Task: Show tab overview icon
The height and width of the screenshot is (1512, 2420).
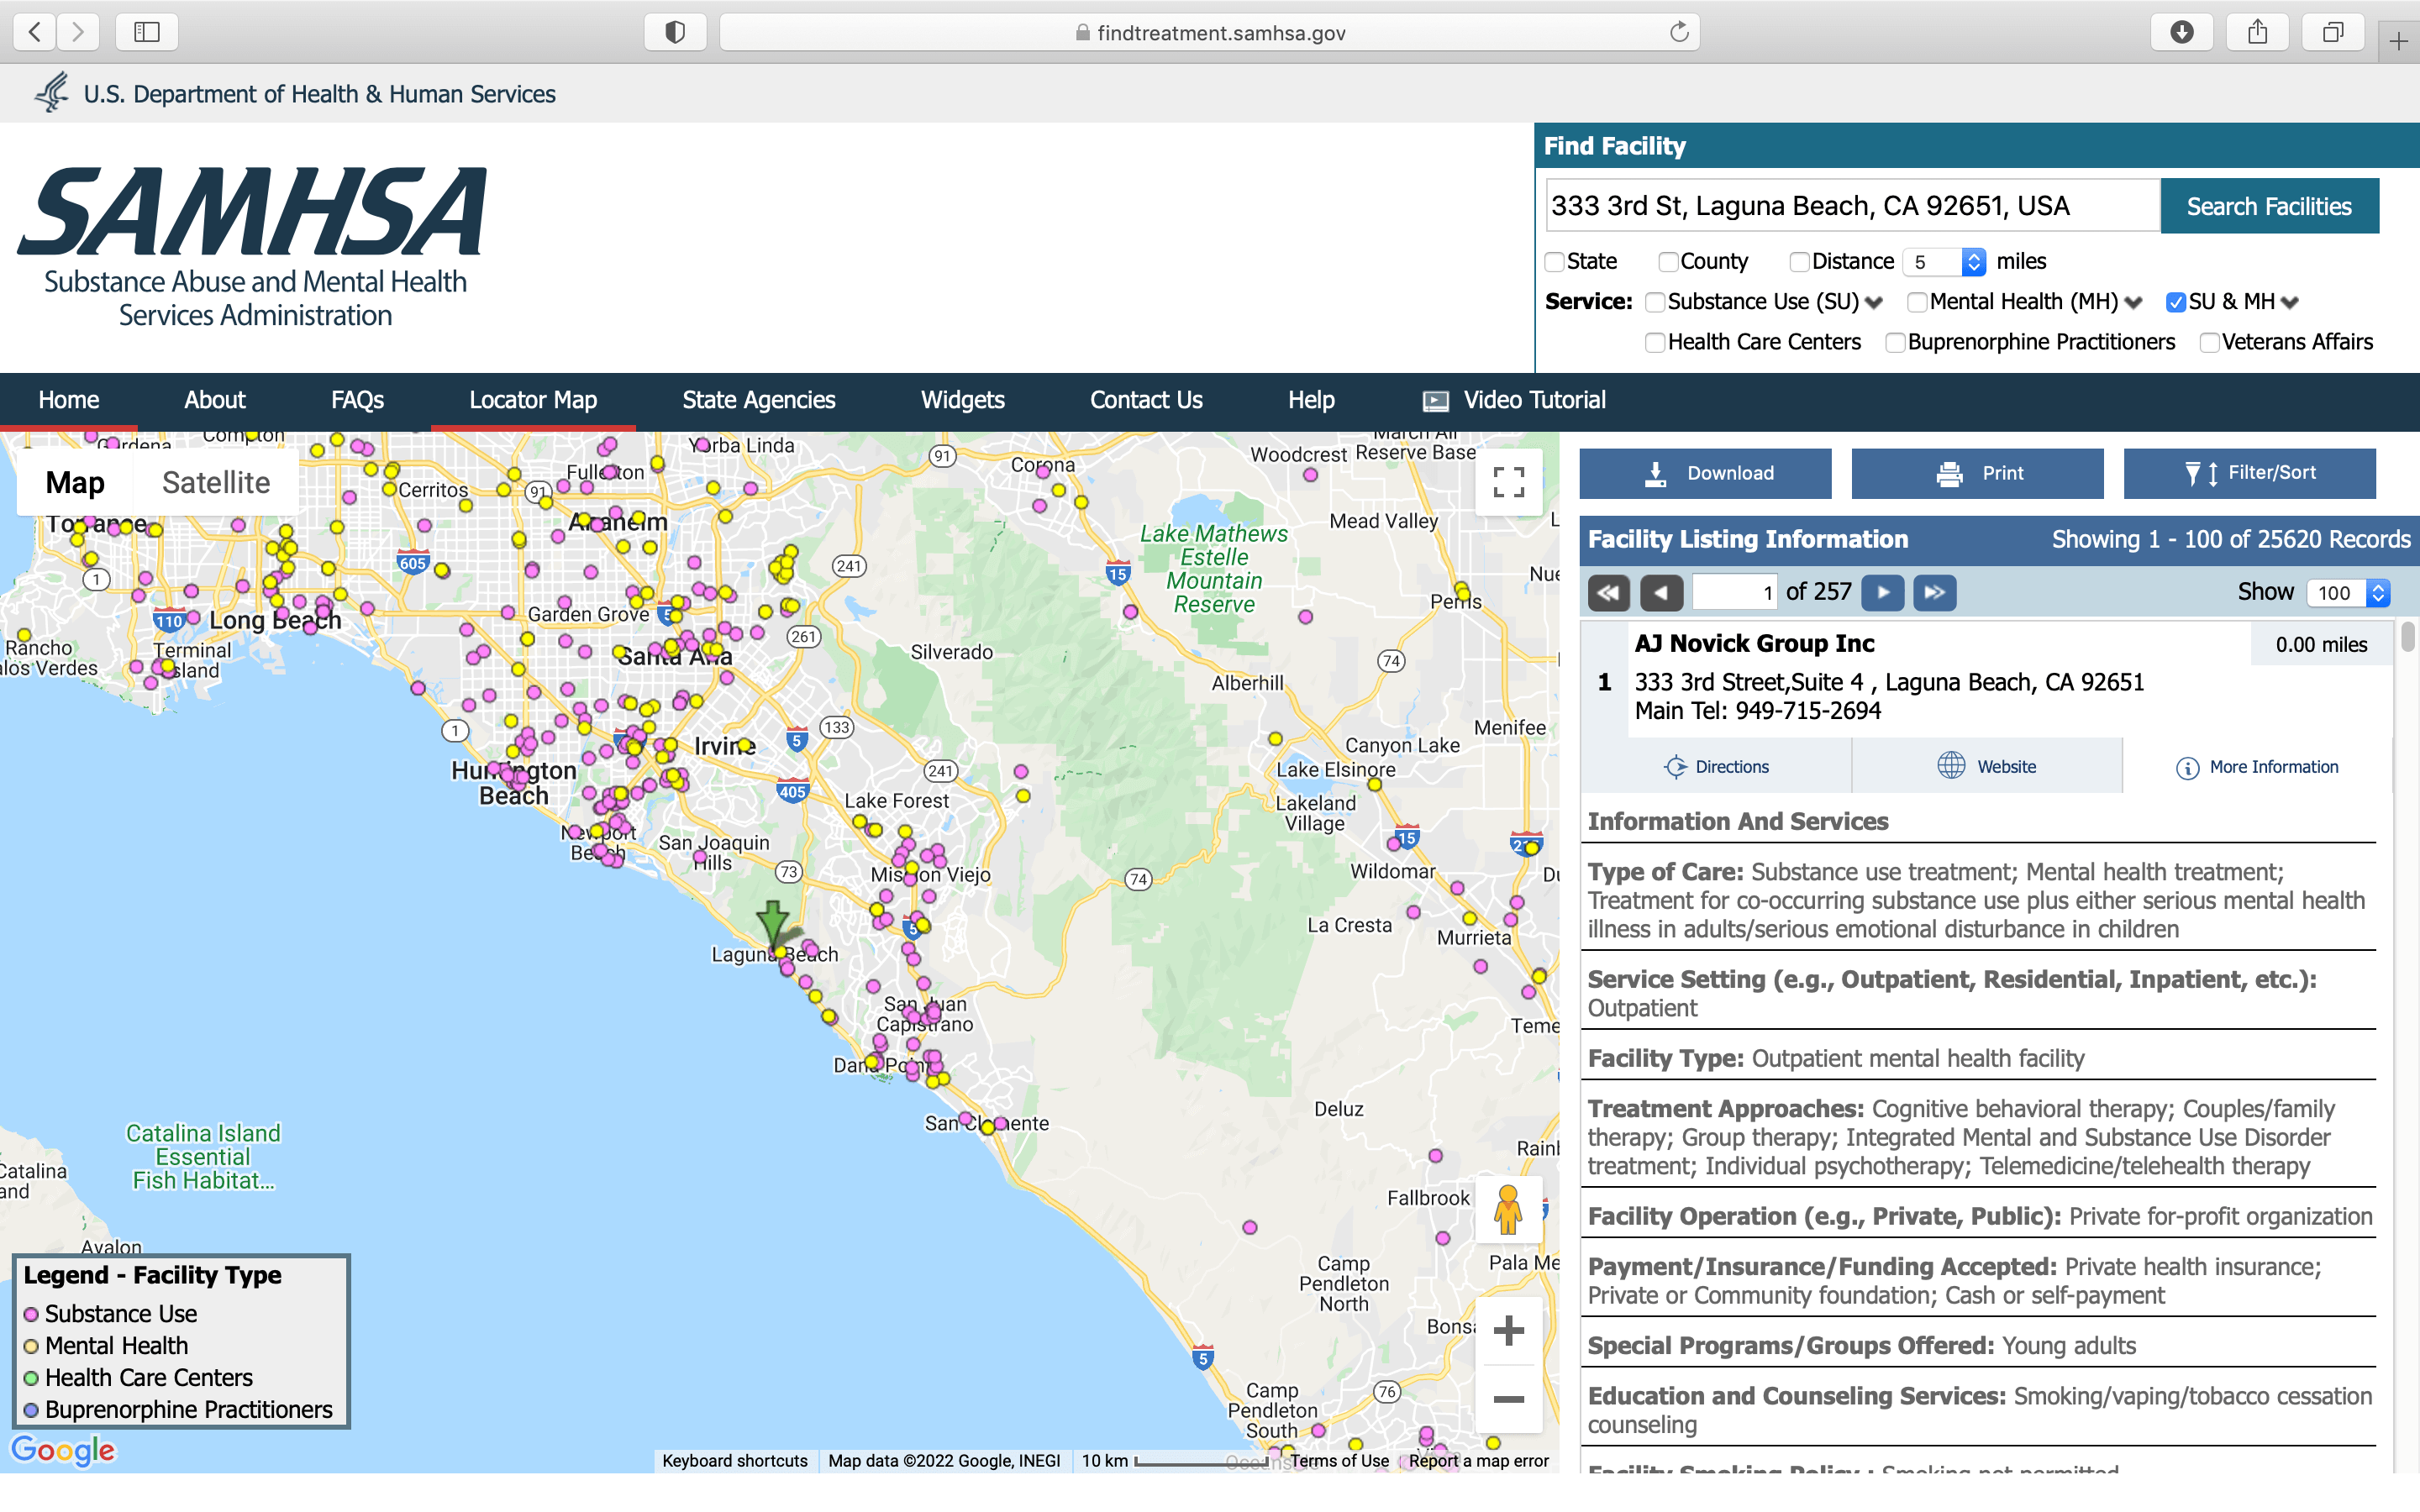Action: pyautogui.click(x=2333, y=32)
